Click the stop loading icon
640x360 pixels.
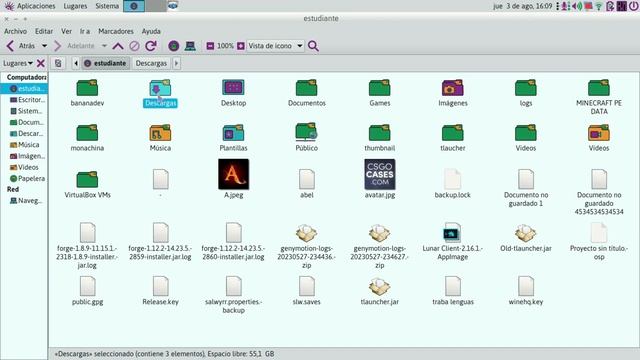click(x=134, y=46)
